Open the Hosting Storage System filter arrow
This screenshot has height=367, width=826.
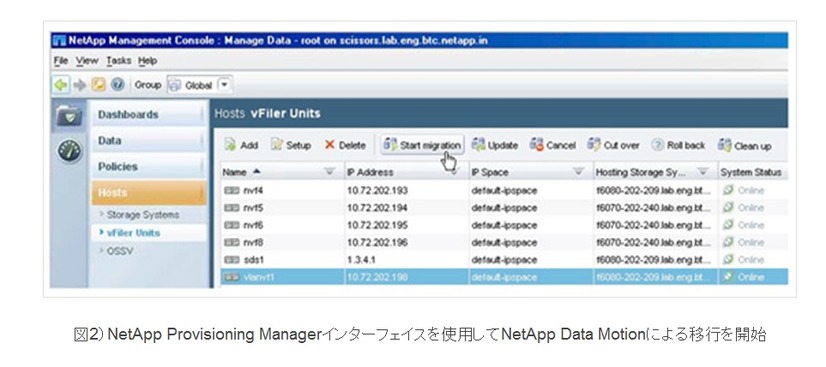(703, 171)
